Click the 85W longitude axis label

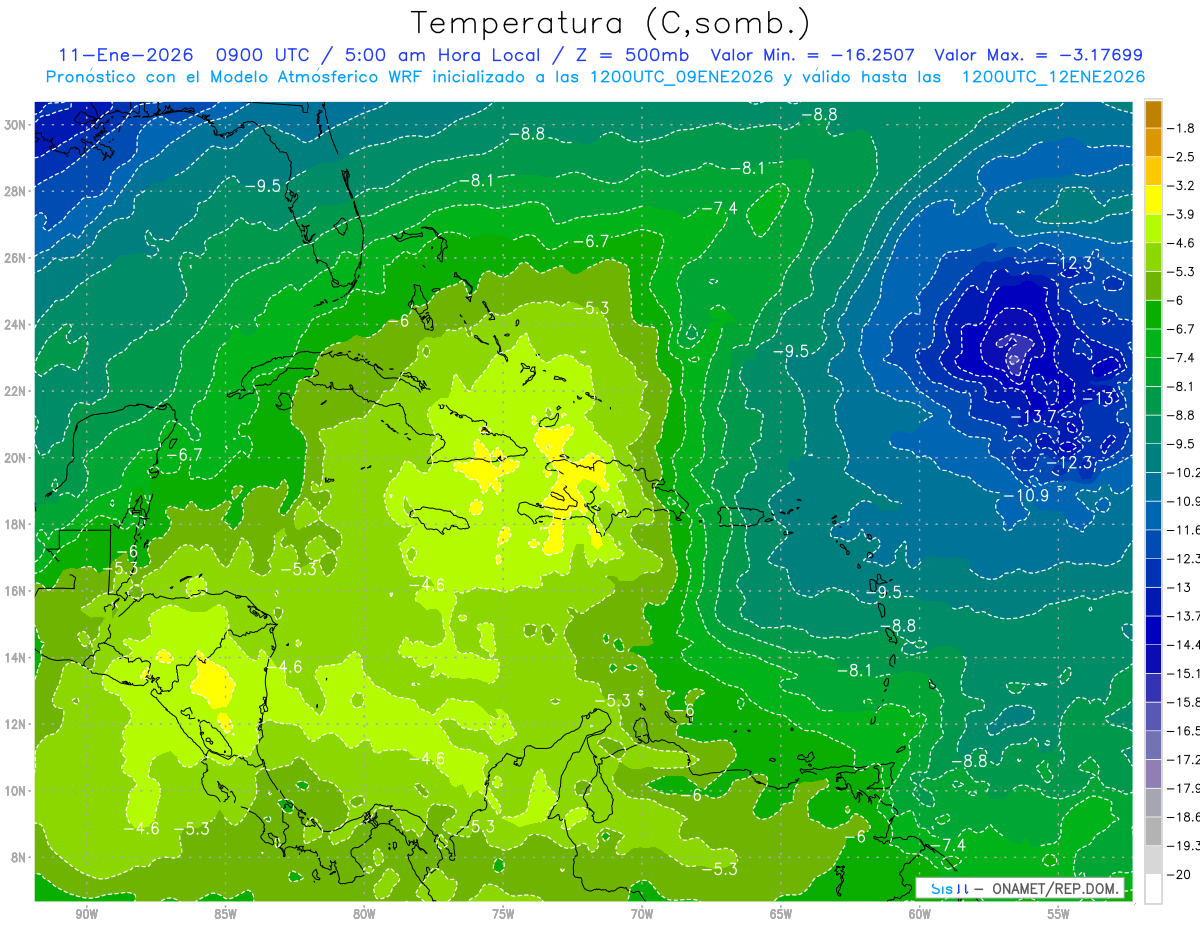[225, 914]
